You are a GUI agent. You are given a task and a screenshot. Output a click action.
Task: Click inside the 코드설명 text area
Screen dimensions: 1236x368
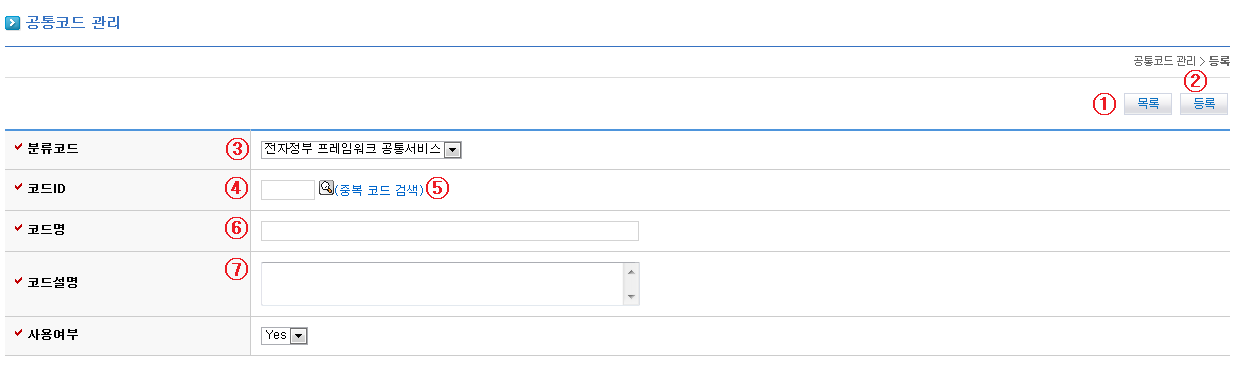pyautogui.click(x=442, y=284)
